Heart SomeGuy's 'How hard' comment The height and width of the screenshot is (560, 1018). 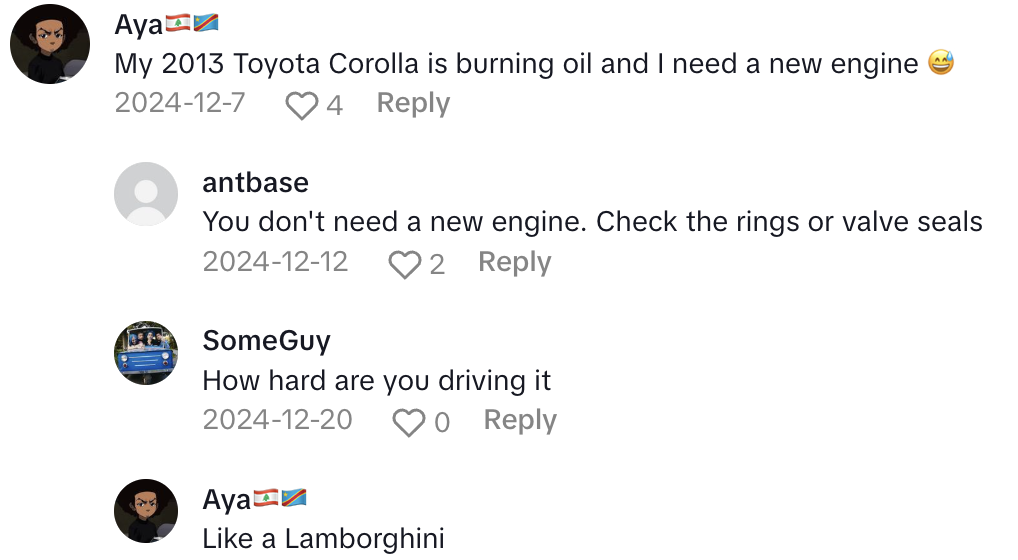pyautogui.click(x=409, y=422)
